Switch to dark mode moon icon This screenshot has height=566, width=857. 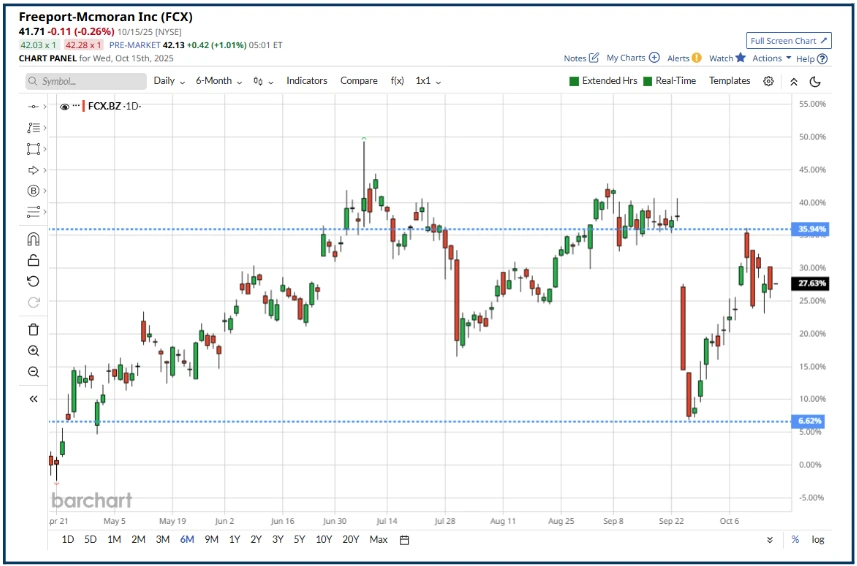(x=815, y=81)
